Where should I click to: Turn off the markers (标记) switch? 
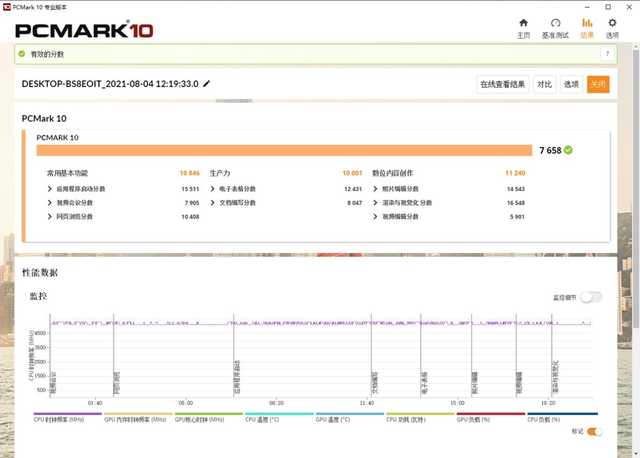click(593, 431)
